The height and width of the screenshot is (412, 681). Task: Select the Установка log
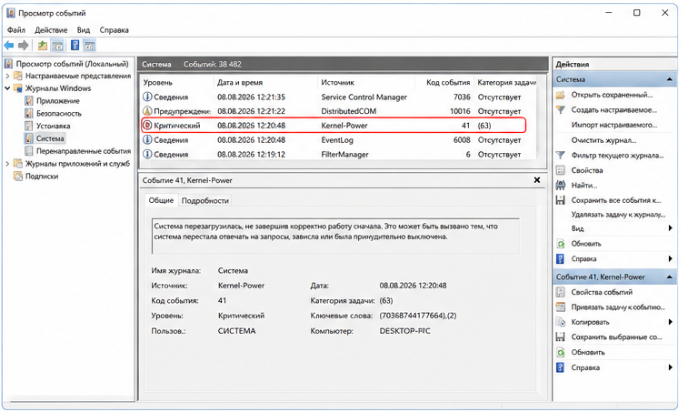coord(53,126)
